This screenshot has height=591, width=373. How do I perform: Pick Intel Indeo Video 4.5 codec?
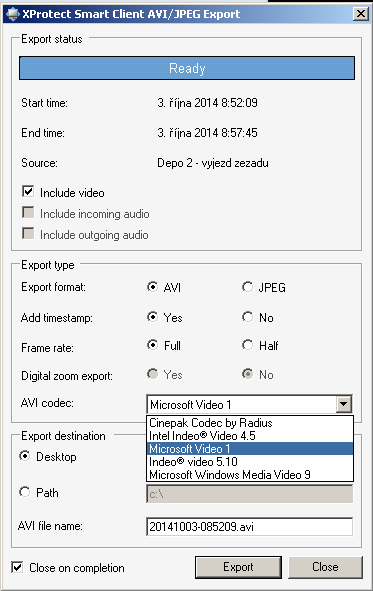(x=250, y=436)
